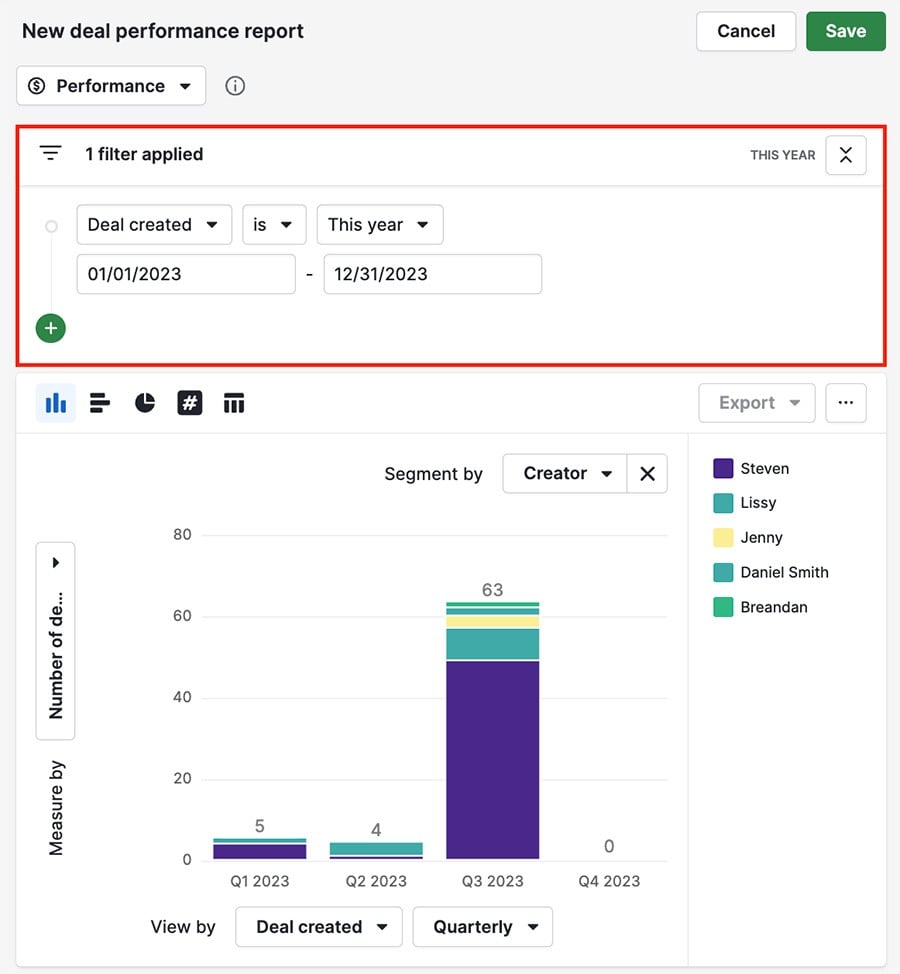Image resolution: width=900 pixels, height=974 pixels.
Task: Select the horizontal bar chart view
Action: [x=99, y=402]
